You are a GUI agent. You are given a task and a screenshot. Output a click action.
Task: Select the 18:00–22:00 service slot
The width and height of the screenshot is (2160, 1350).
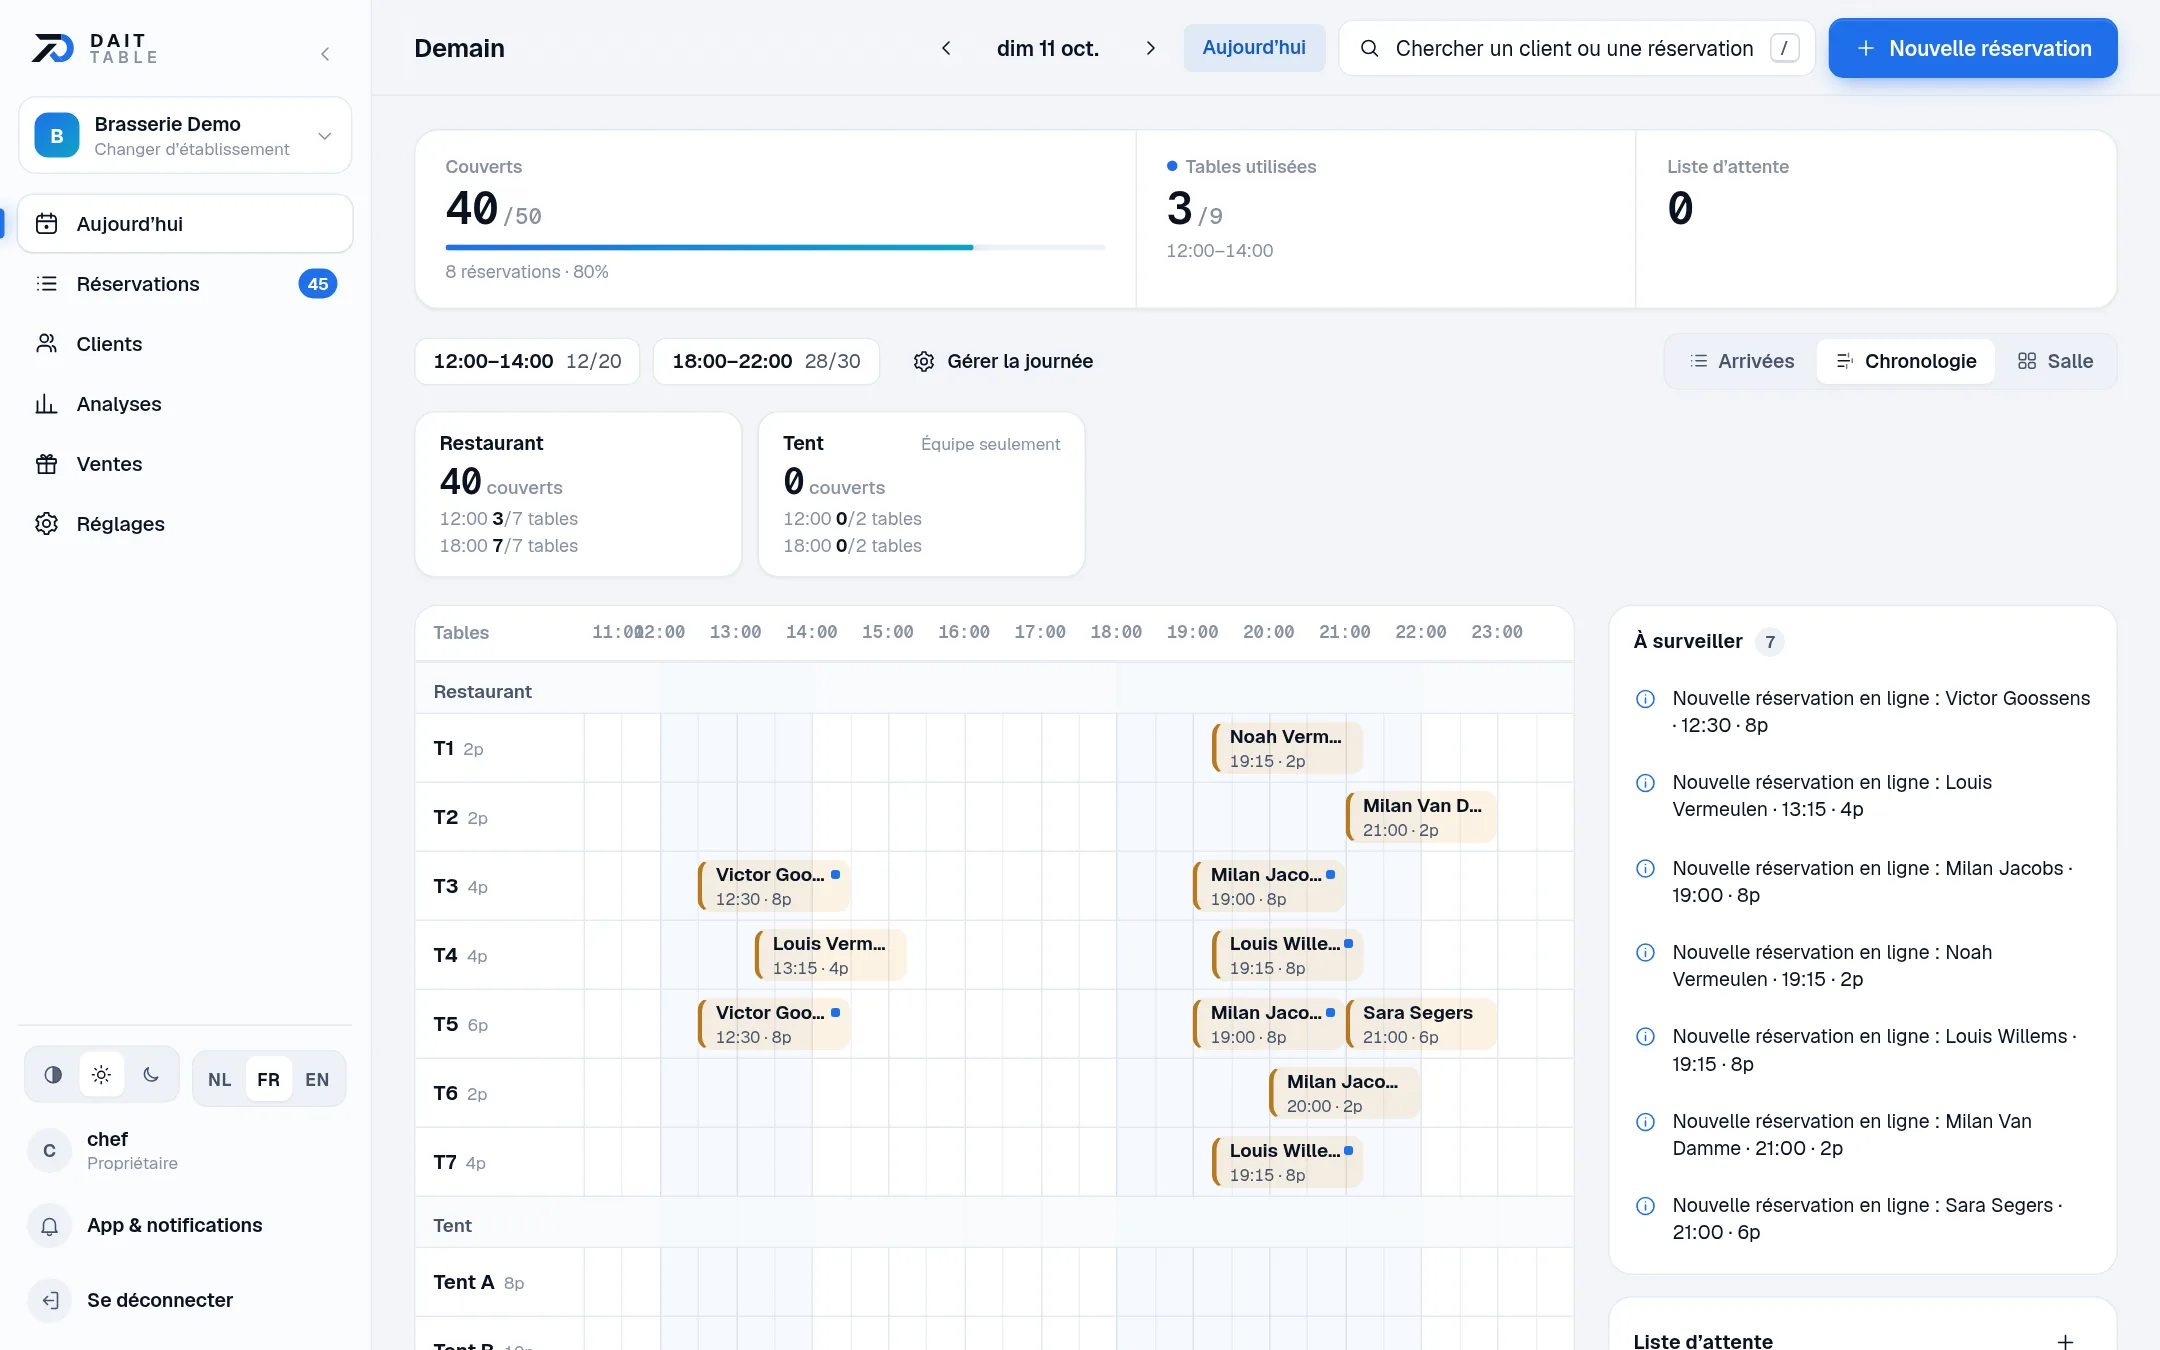tap(766, 361)
